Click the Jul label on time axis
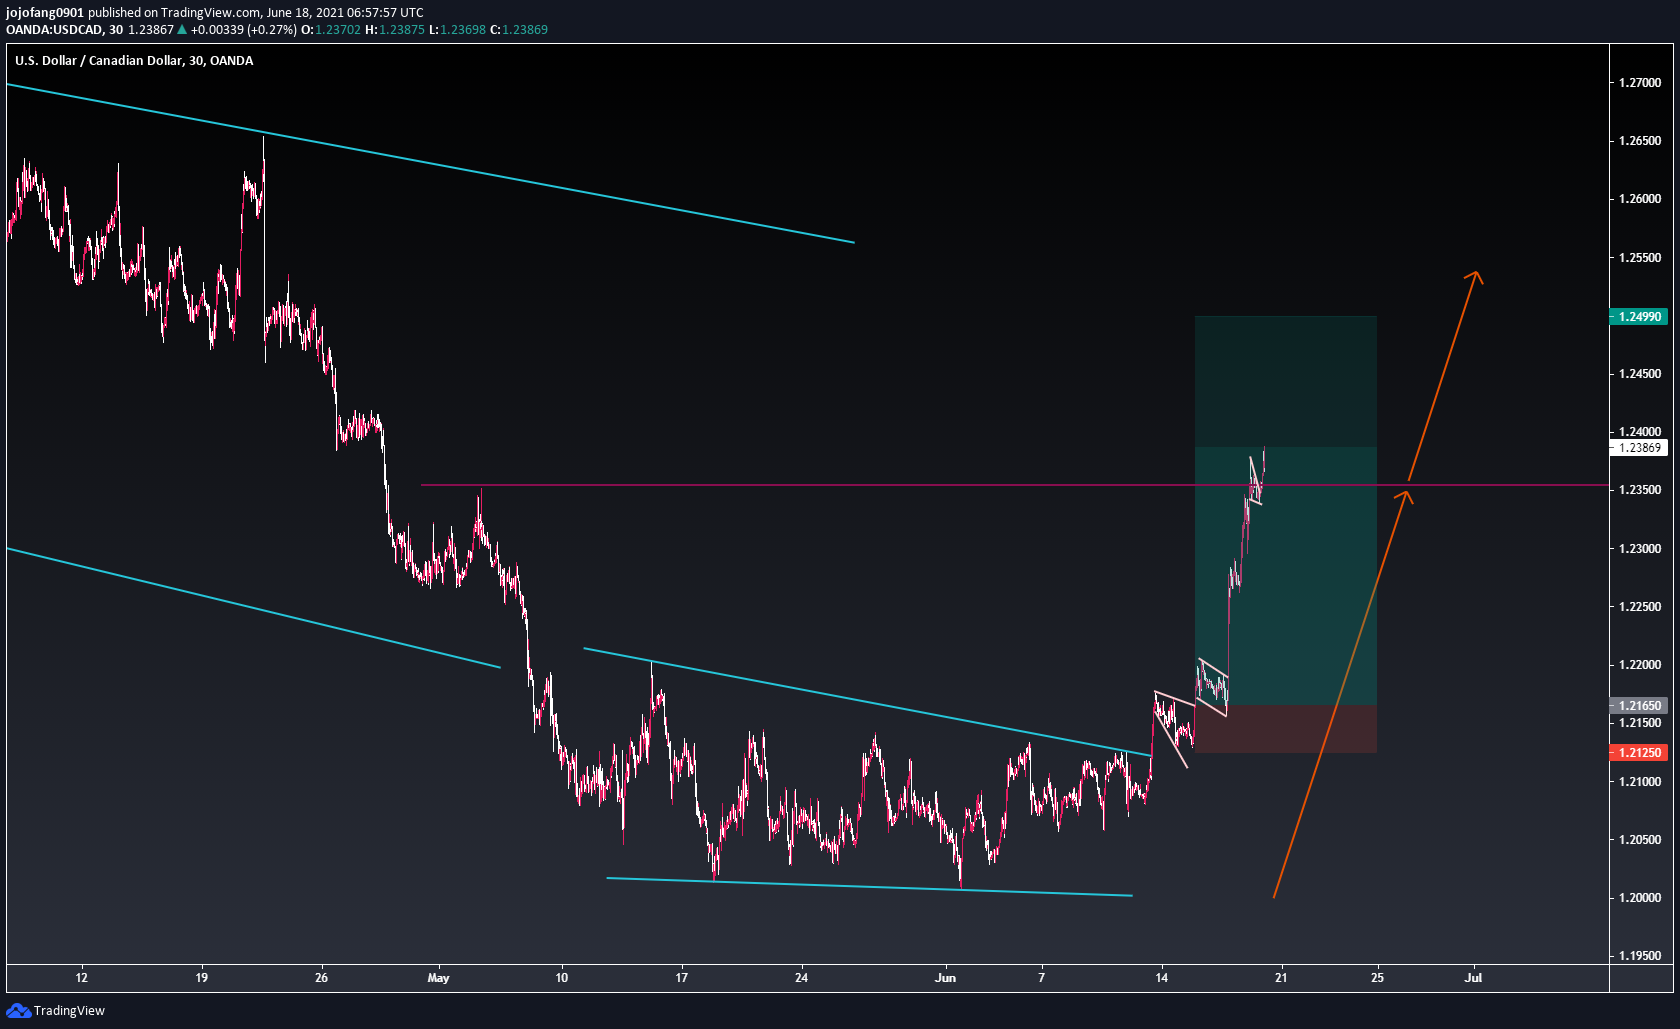The height and width of the screenshot is (1029, 1680). pos(1473,978)
